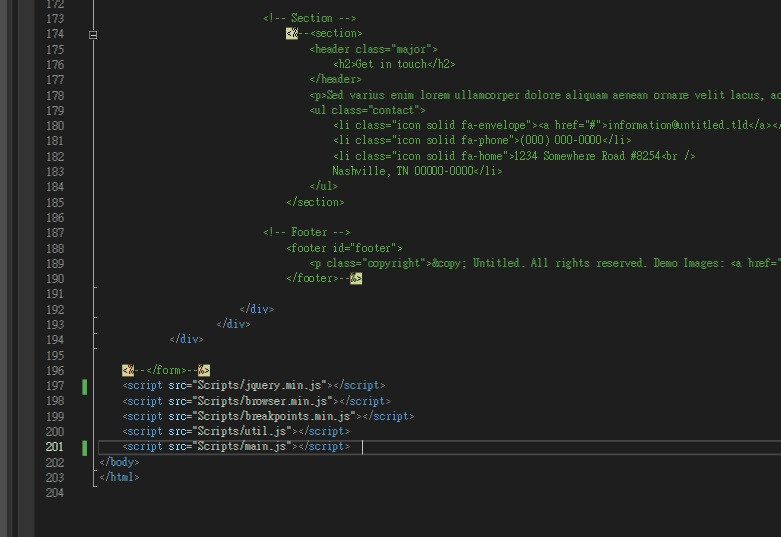Click the closing '</html>' tag

point(120,477)
